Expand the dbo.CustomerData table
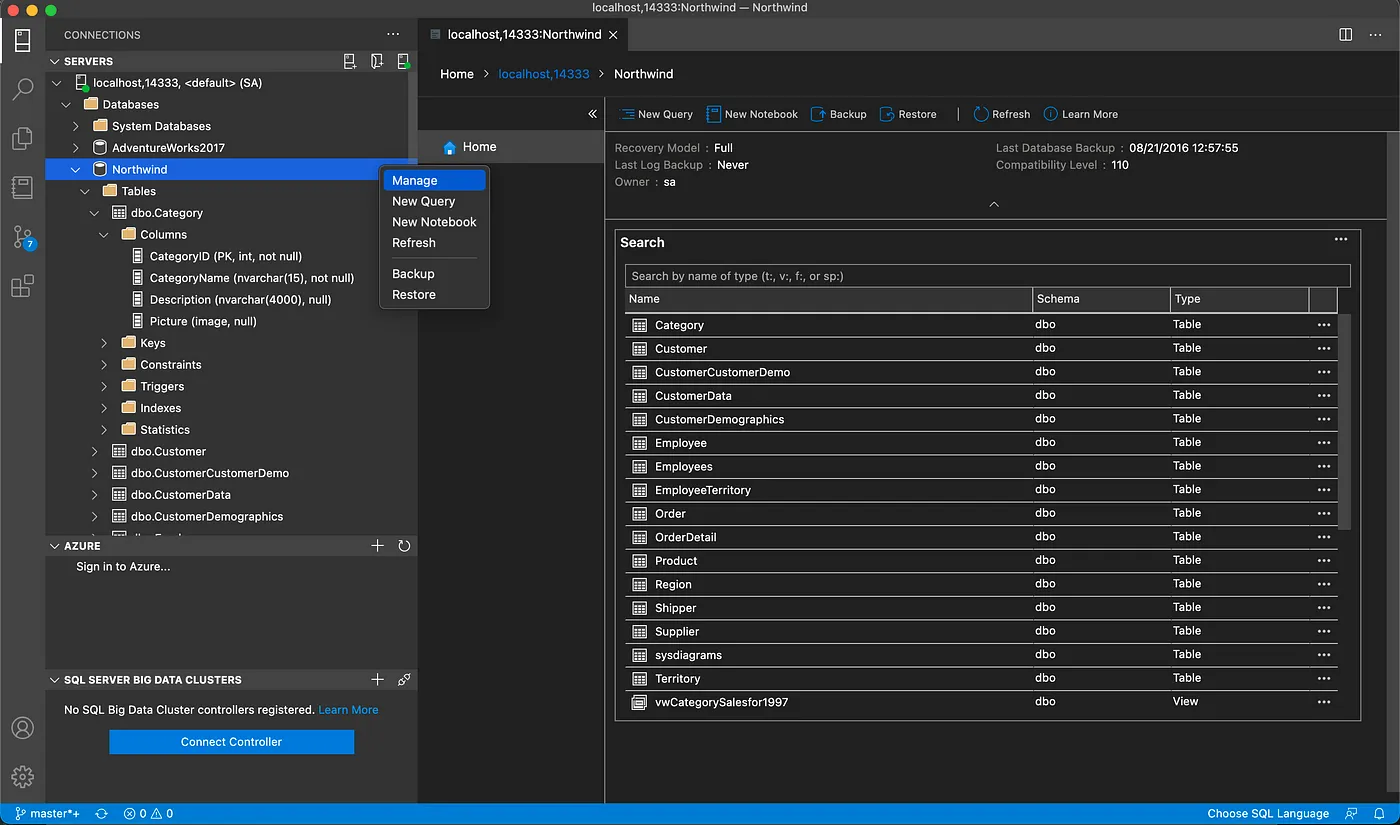1400x825 pixels. 95,495
